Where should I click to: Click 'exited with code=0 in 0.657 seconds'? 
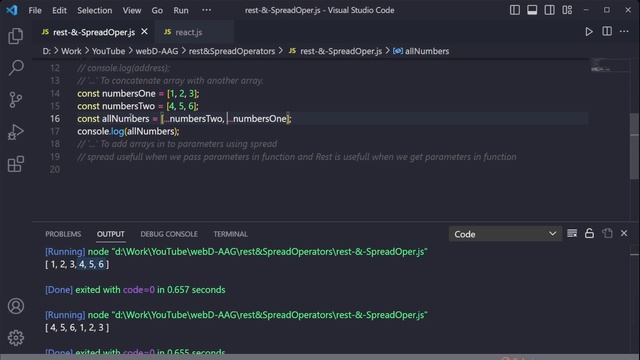click(x=150, y=290)
